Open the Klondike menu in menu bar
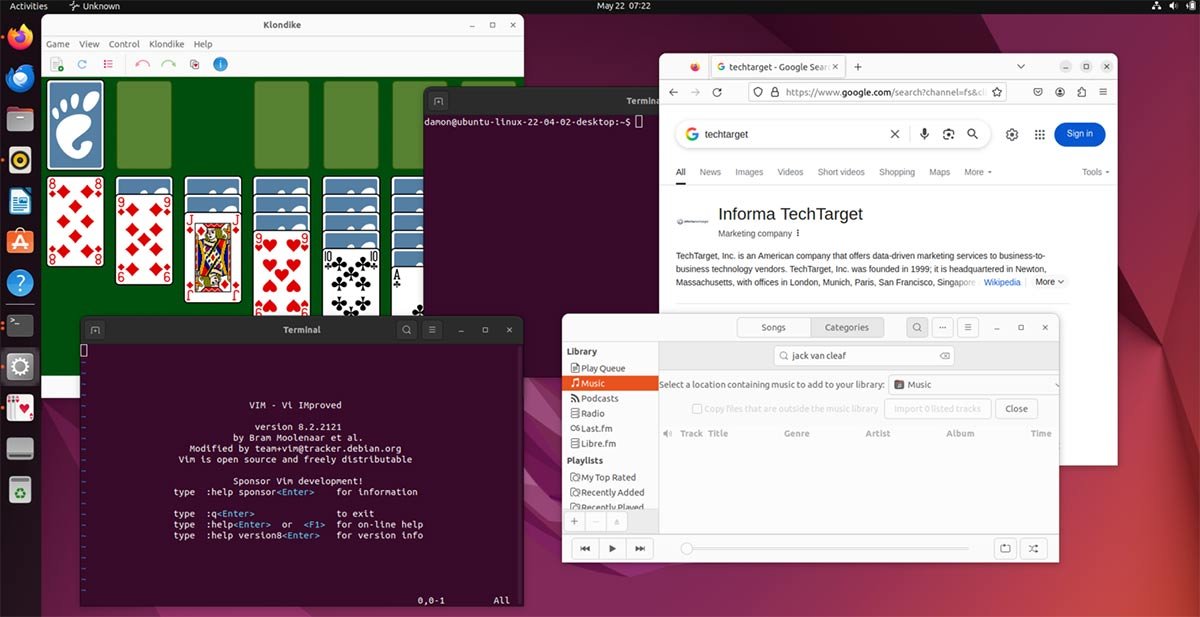The width and height of the screenshot is (1200, 617). pos(166,44)
